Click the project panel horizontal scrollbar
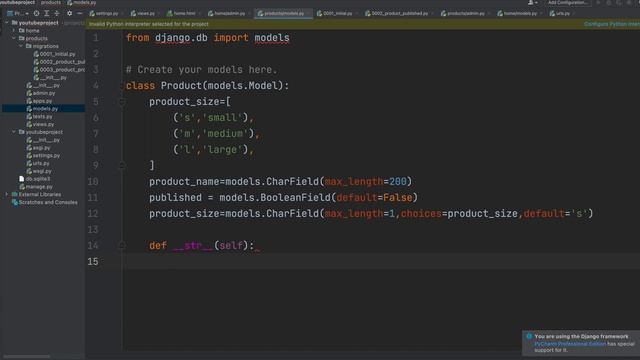This screenshot has width=640, height=360. pos(27,356)
